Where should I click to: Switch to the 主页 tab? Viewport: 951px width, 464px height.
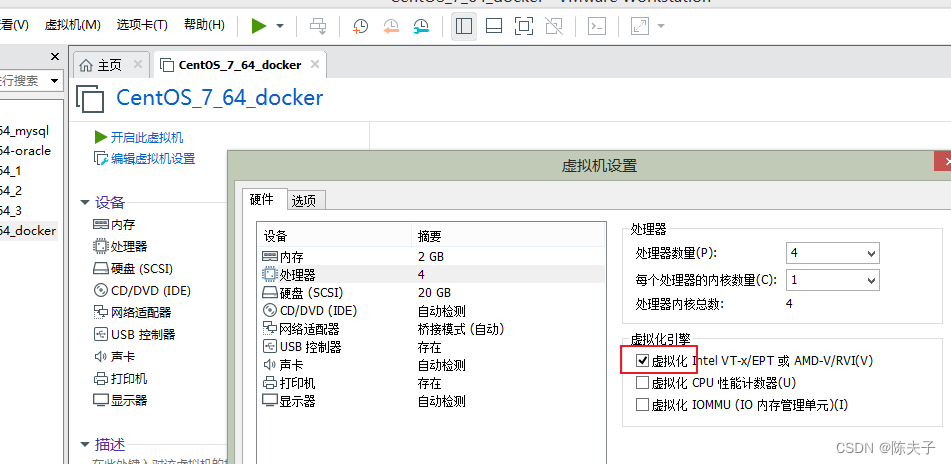(x=110, y=65)
